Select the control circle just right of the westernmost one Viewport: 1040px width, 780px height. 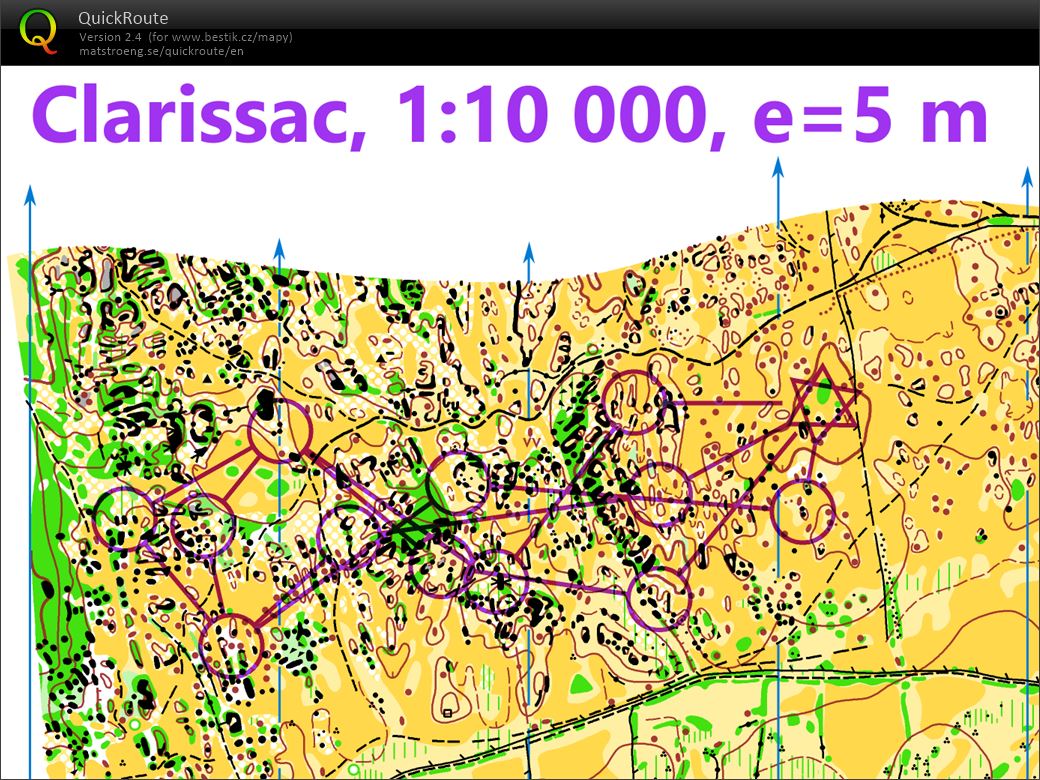point(201,527)
